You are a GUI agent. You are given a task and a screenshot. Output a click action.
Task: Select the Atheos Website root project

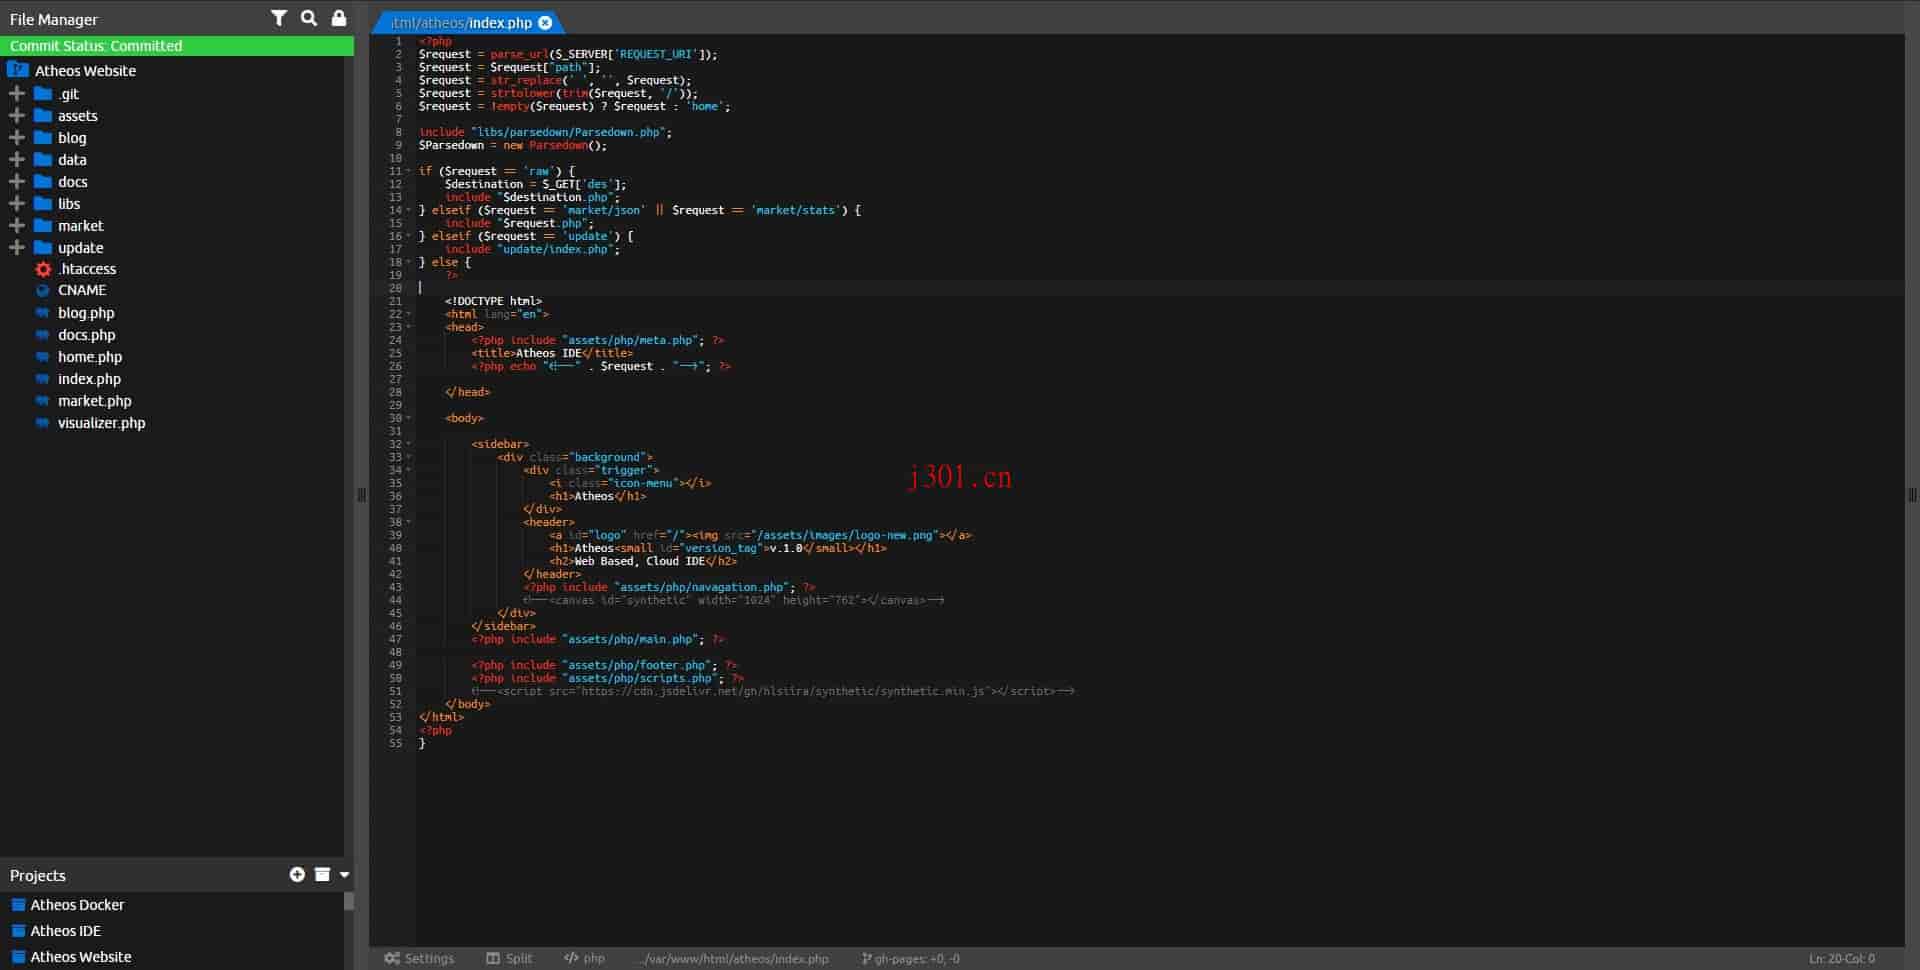[85, 70]
